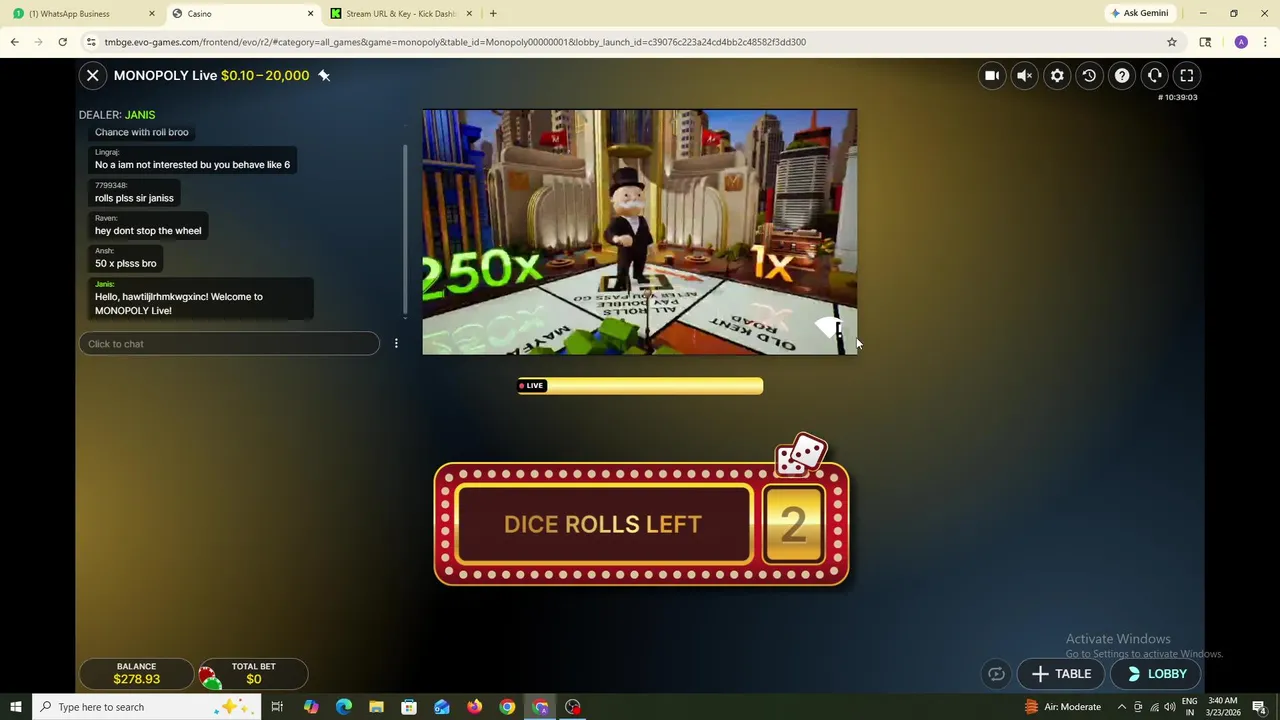This screenshot has width=1280, height=720.
Task: Click the DICE ROLLS LEFT banner
Action: click(x=603, y=525)
